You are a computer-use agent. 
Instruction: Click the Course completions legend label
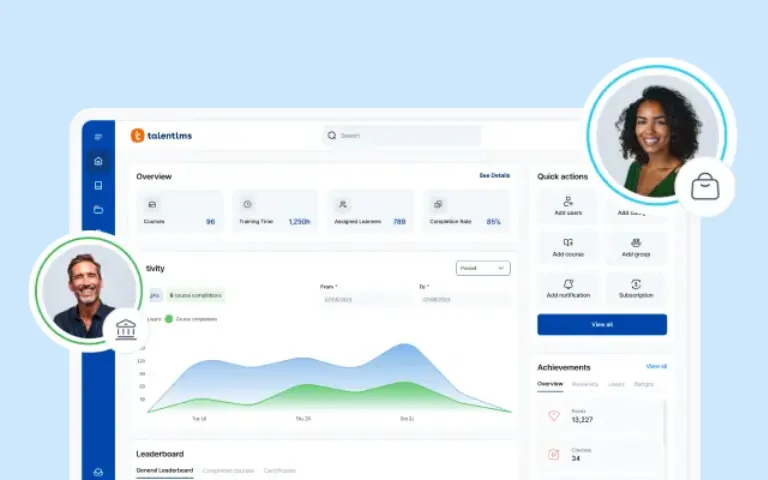(196, 319)
